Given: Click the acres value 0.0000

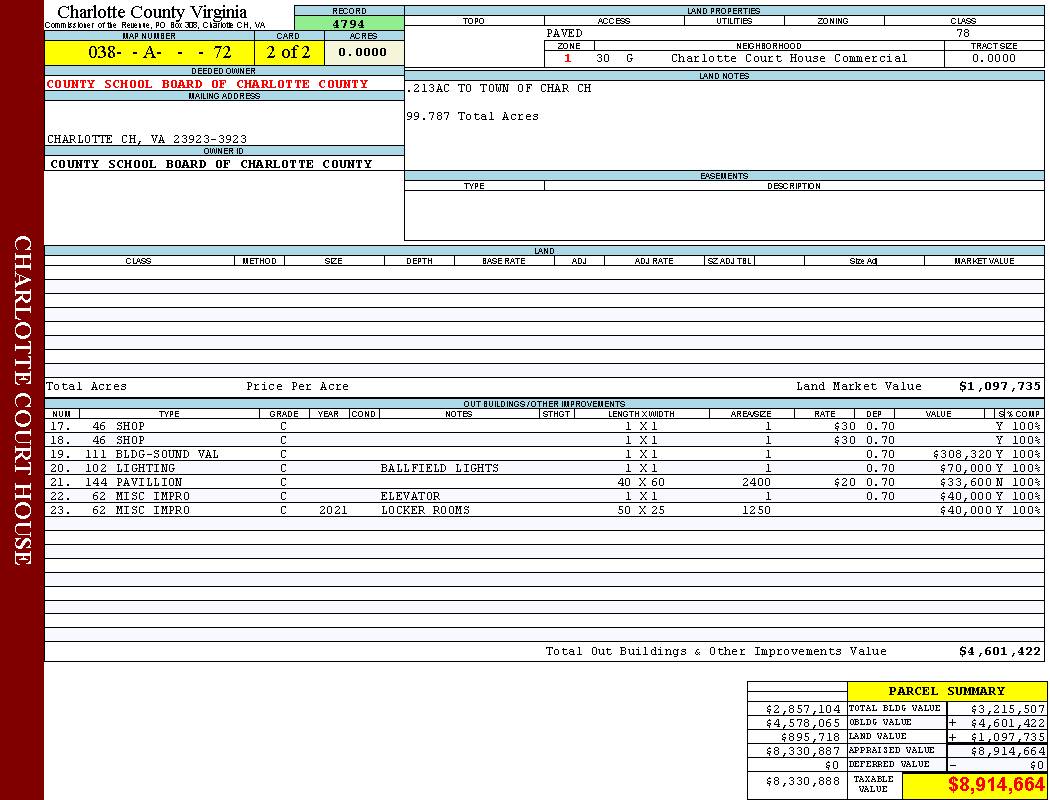Looking at the screenshot, I should click(x=363, y=53).
